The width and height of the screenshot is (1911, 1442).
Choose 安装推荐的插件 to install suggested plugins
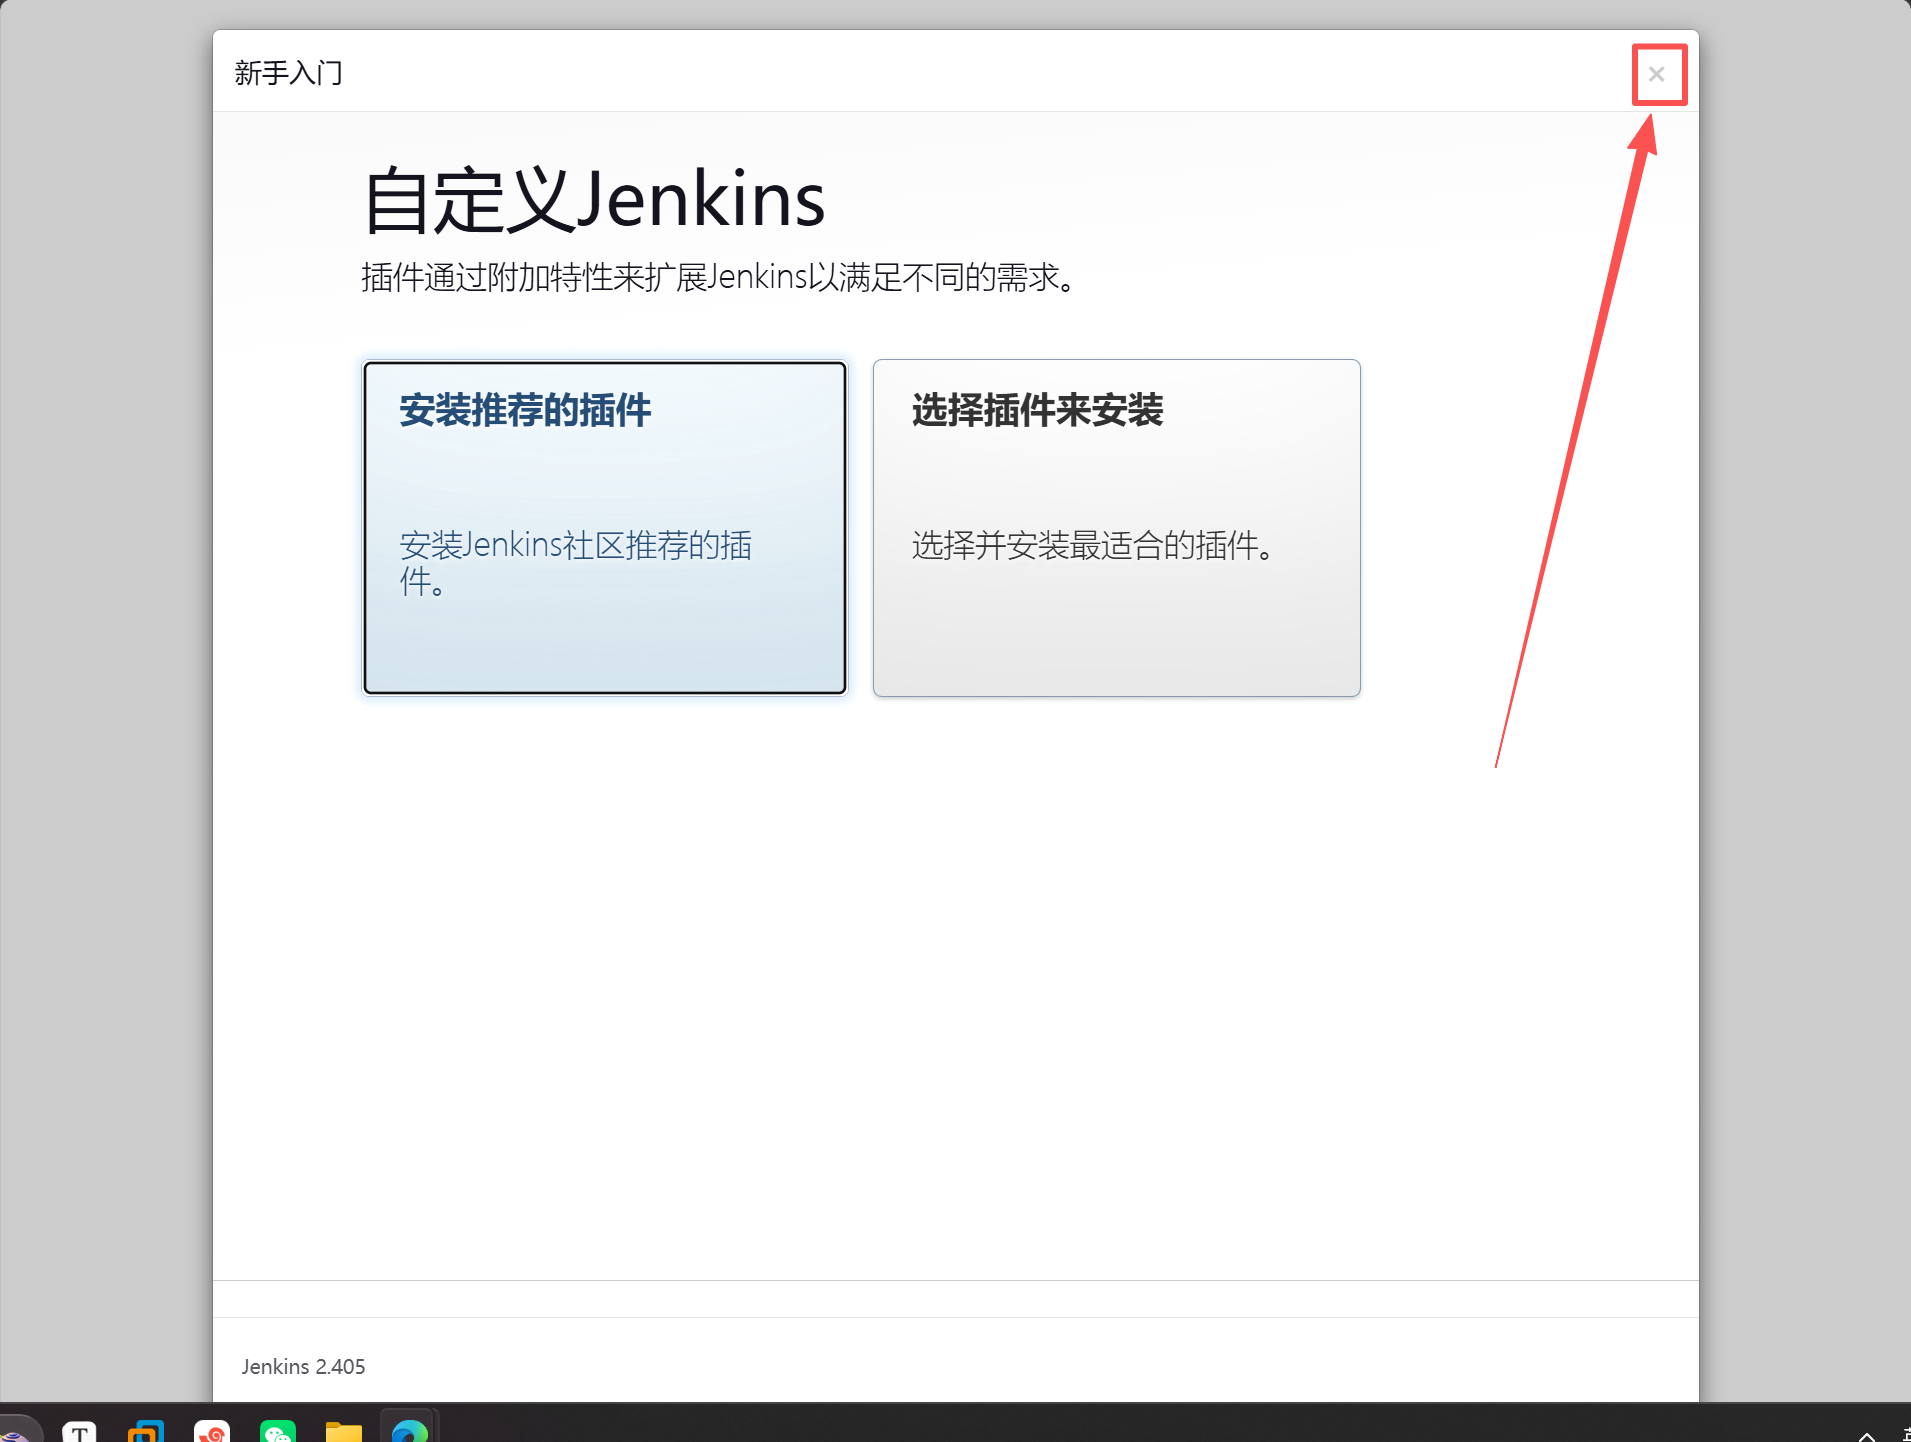605,528
